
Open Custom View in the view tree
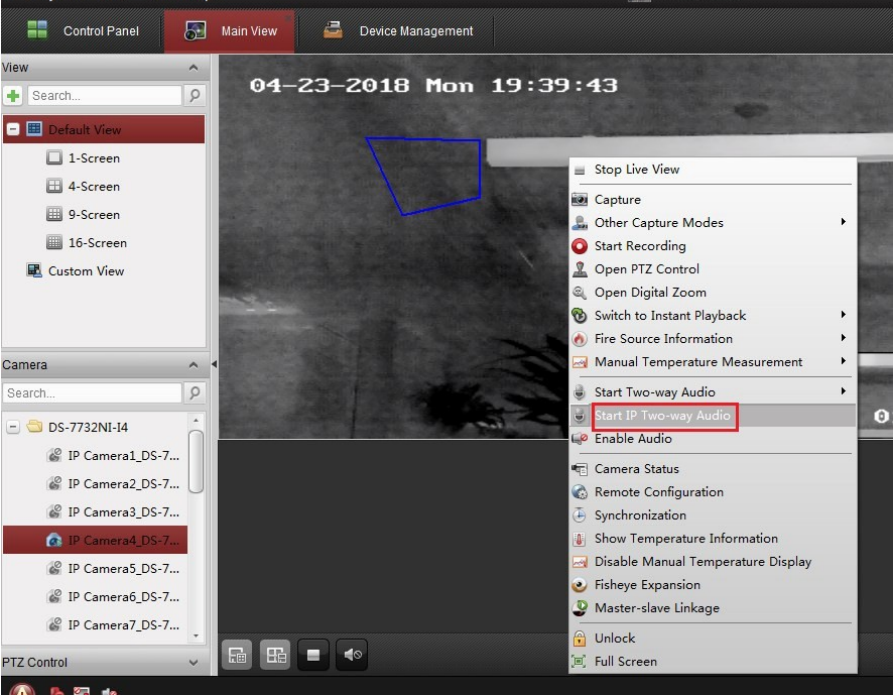pos(85,271)
